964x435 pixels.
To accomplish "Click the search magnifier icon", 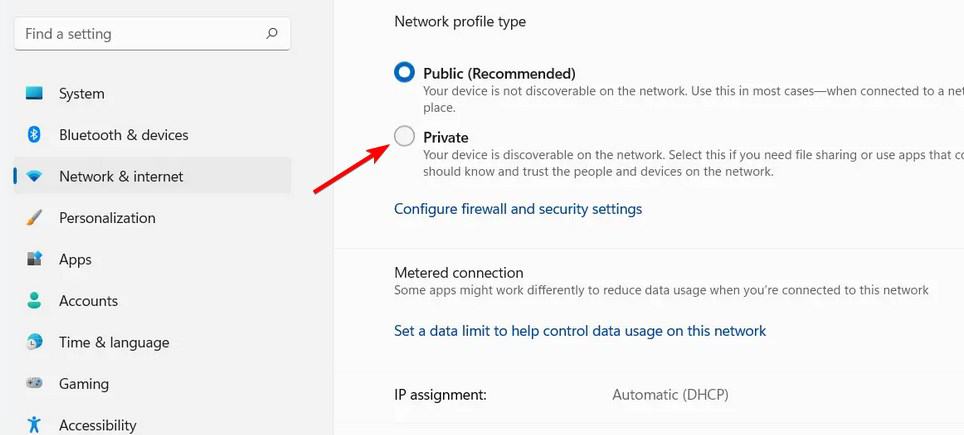I will [x=272, y=33].
